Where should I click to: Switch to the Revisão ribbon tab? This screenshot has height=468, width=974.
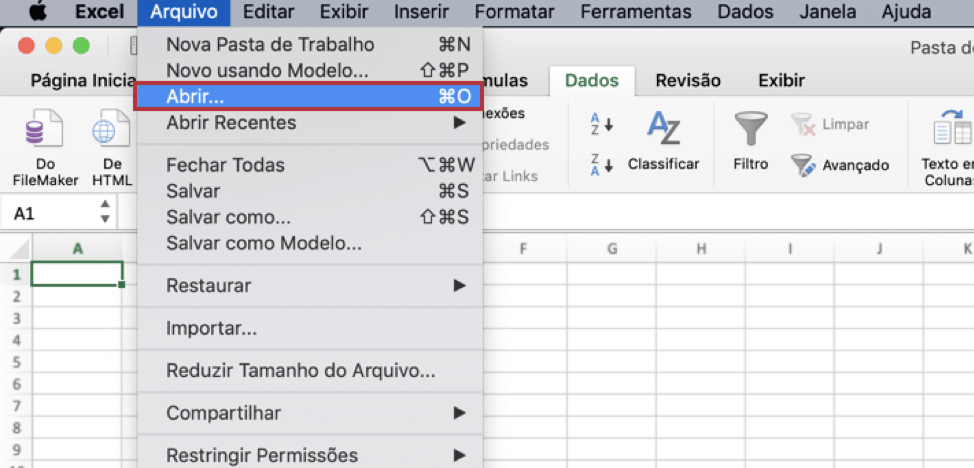687,81
